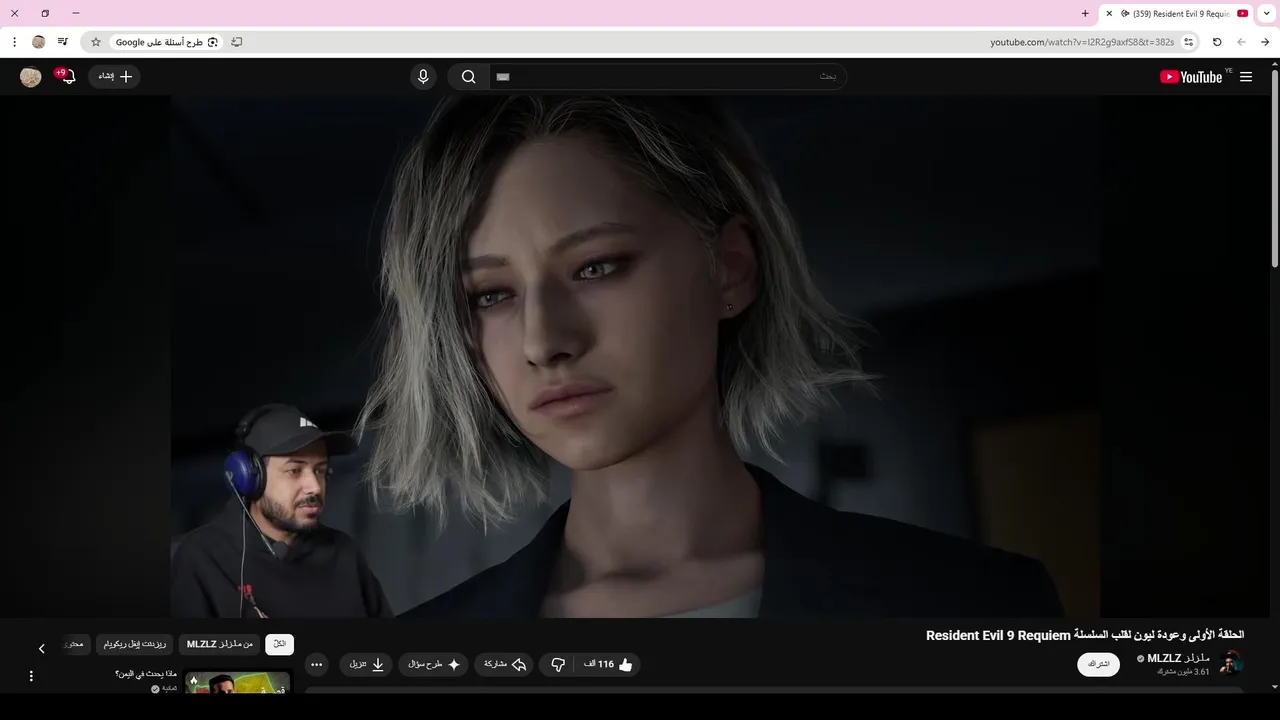Viewport: 1280px width, 720px height.
Task: Open a new browser tab
Action: pos(1085,14)
